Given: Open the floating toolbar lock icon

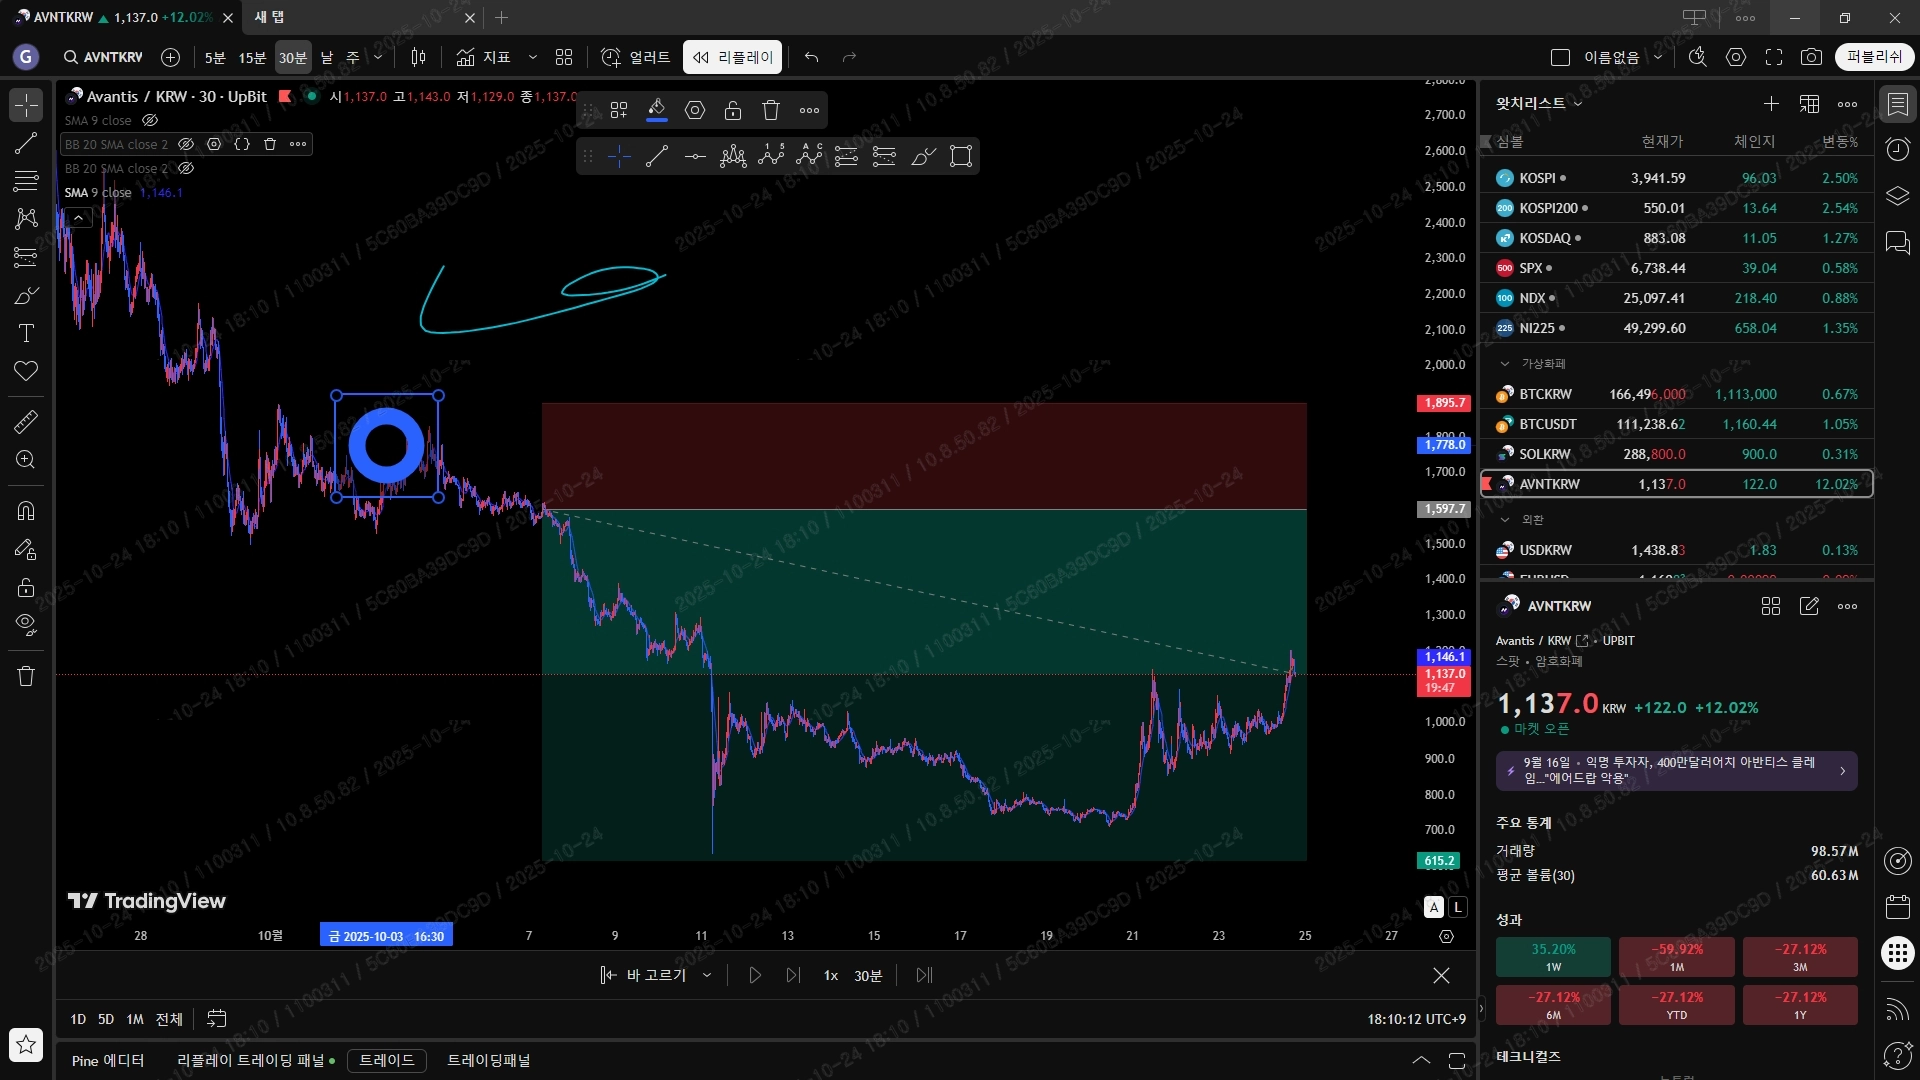Looking at the screenshot, I should 733,110.
